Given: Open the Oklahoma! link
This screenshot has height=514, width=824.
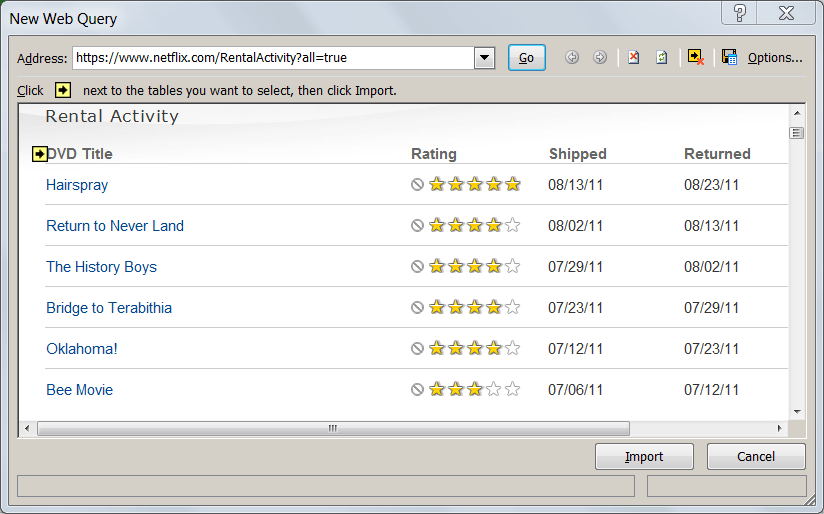Looking at the screenshot, I should point(82,349).
